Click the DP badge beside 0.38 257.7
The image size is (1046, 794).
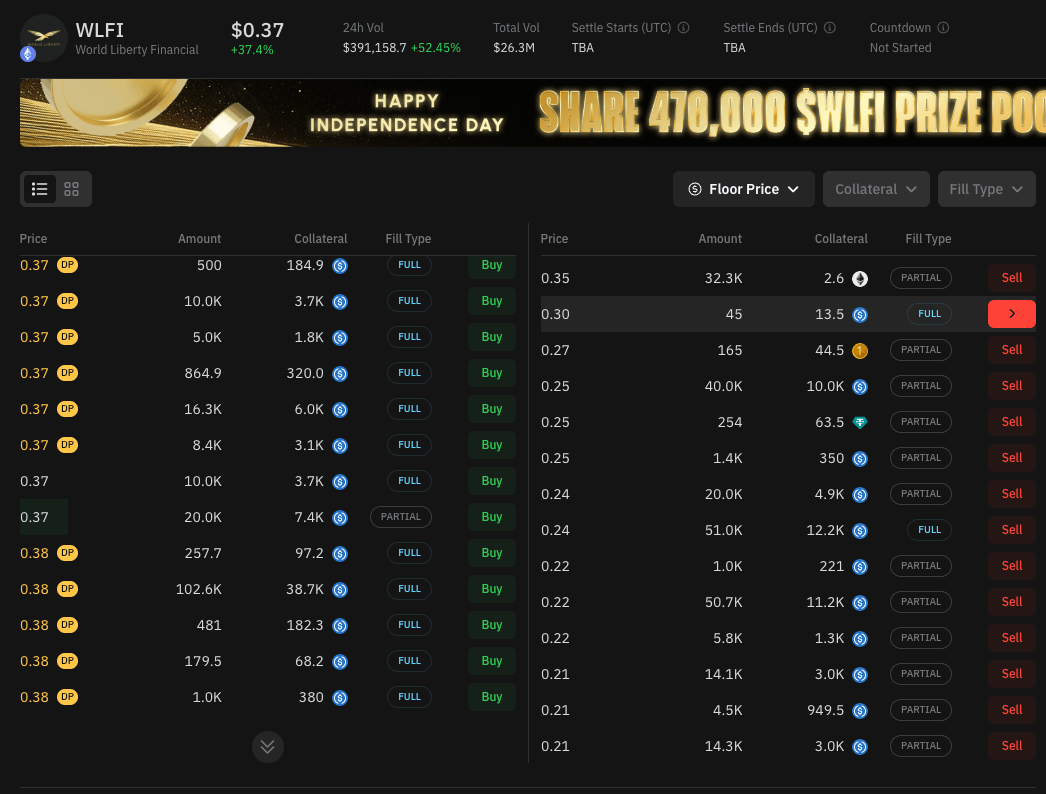(67, 553)
